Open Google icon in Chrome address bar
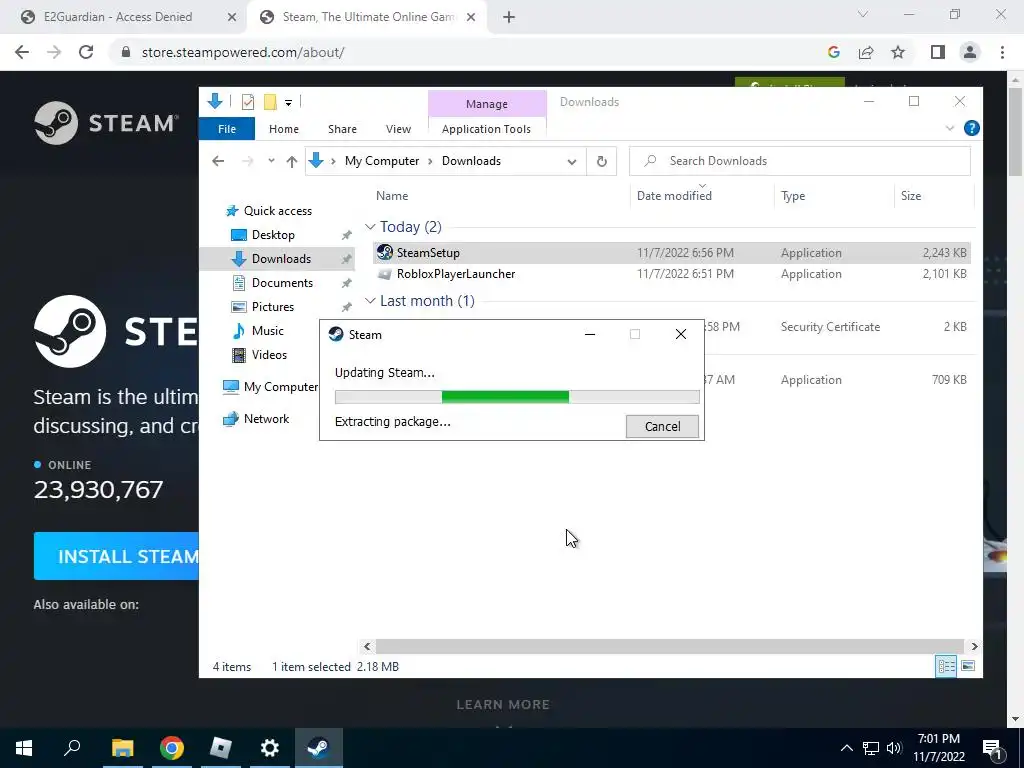This screenshot has height=768, width=1024. point(833,52)
